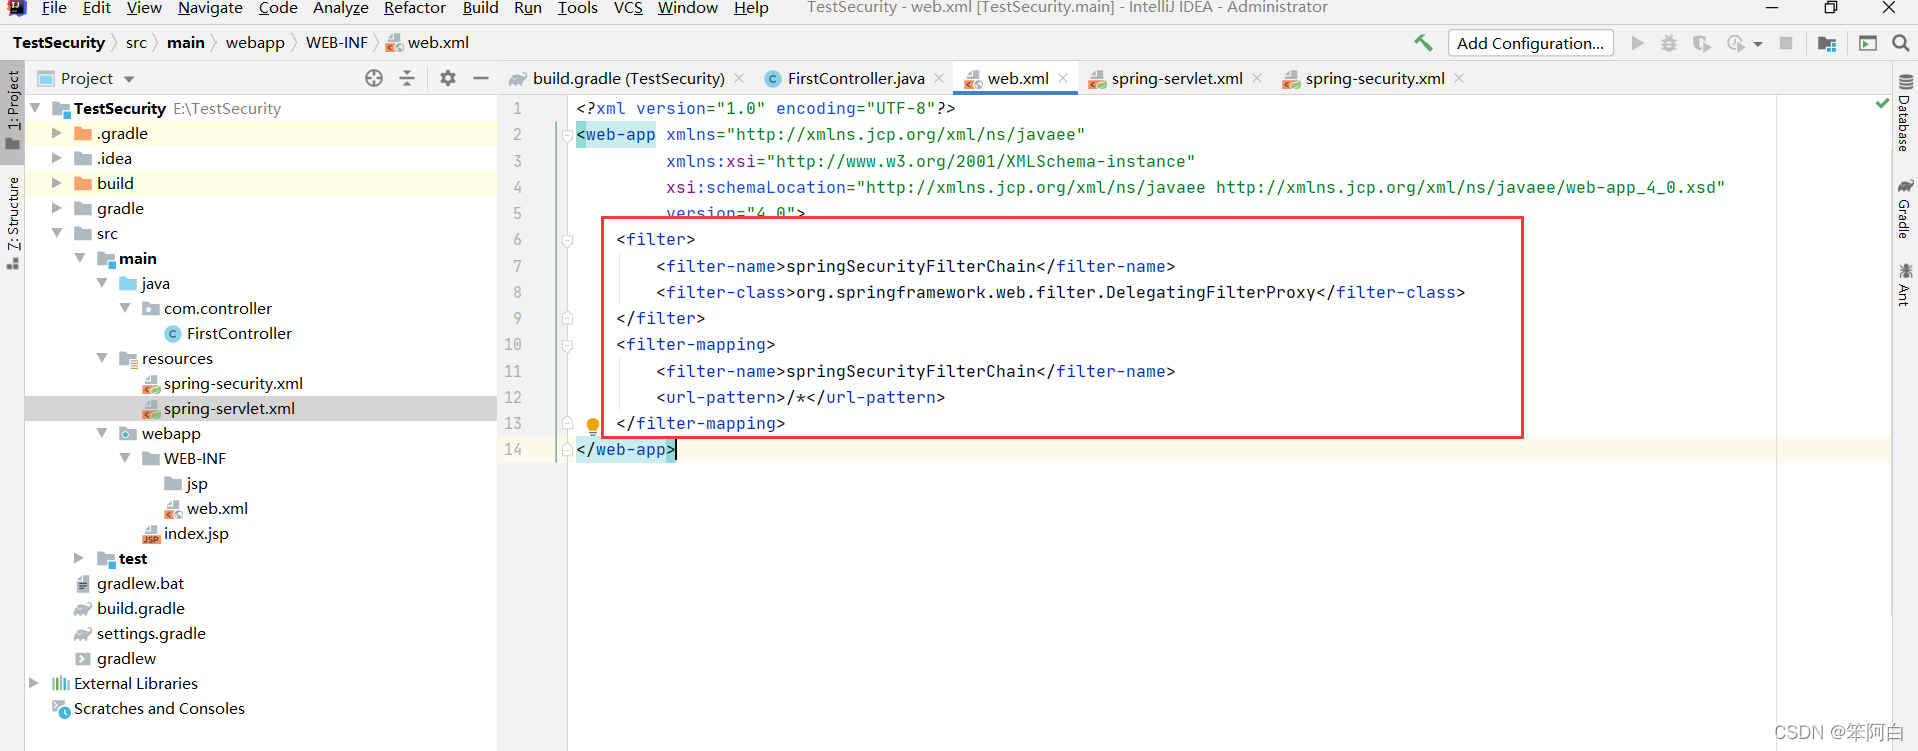Viewport: 1918px width, 751px height.
Task: Click the intention light bulb on line 13
Action: pos(592,426)
